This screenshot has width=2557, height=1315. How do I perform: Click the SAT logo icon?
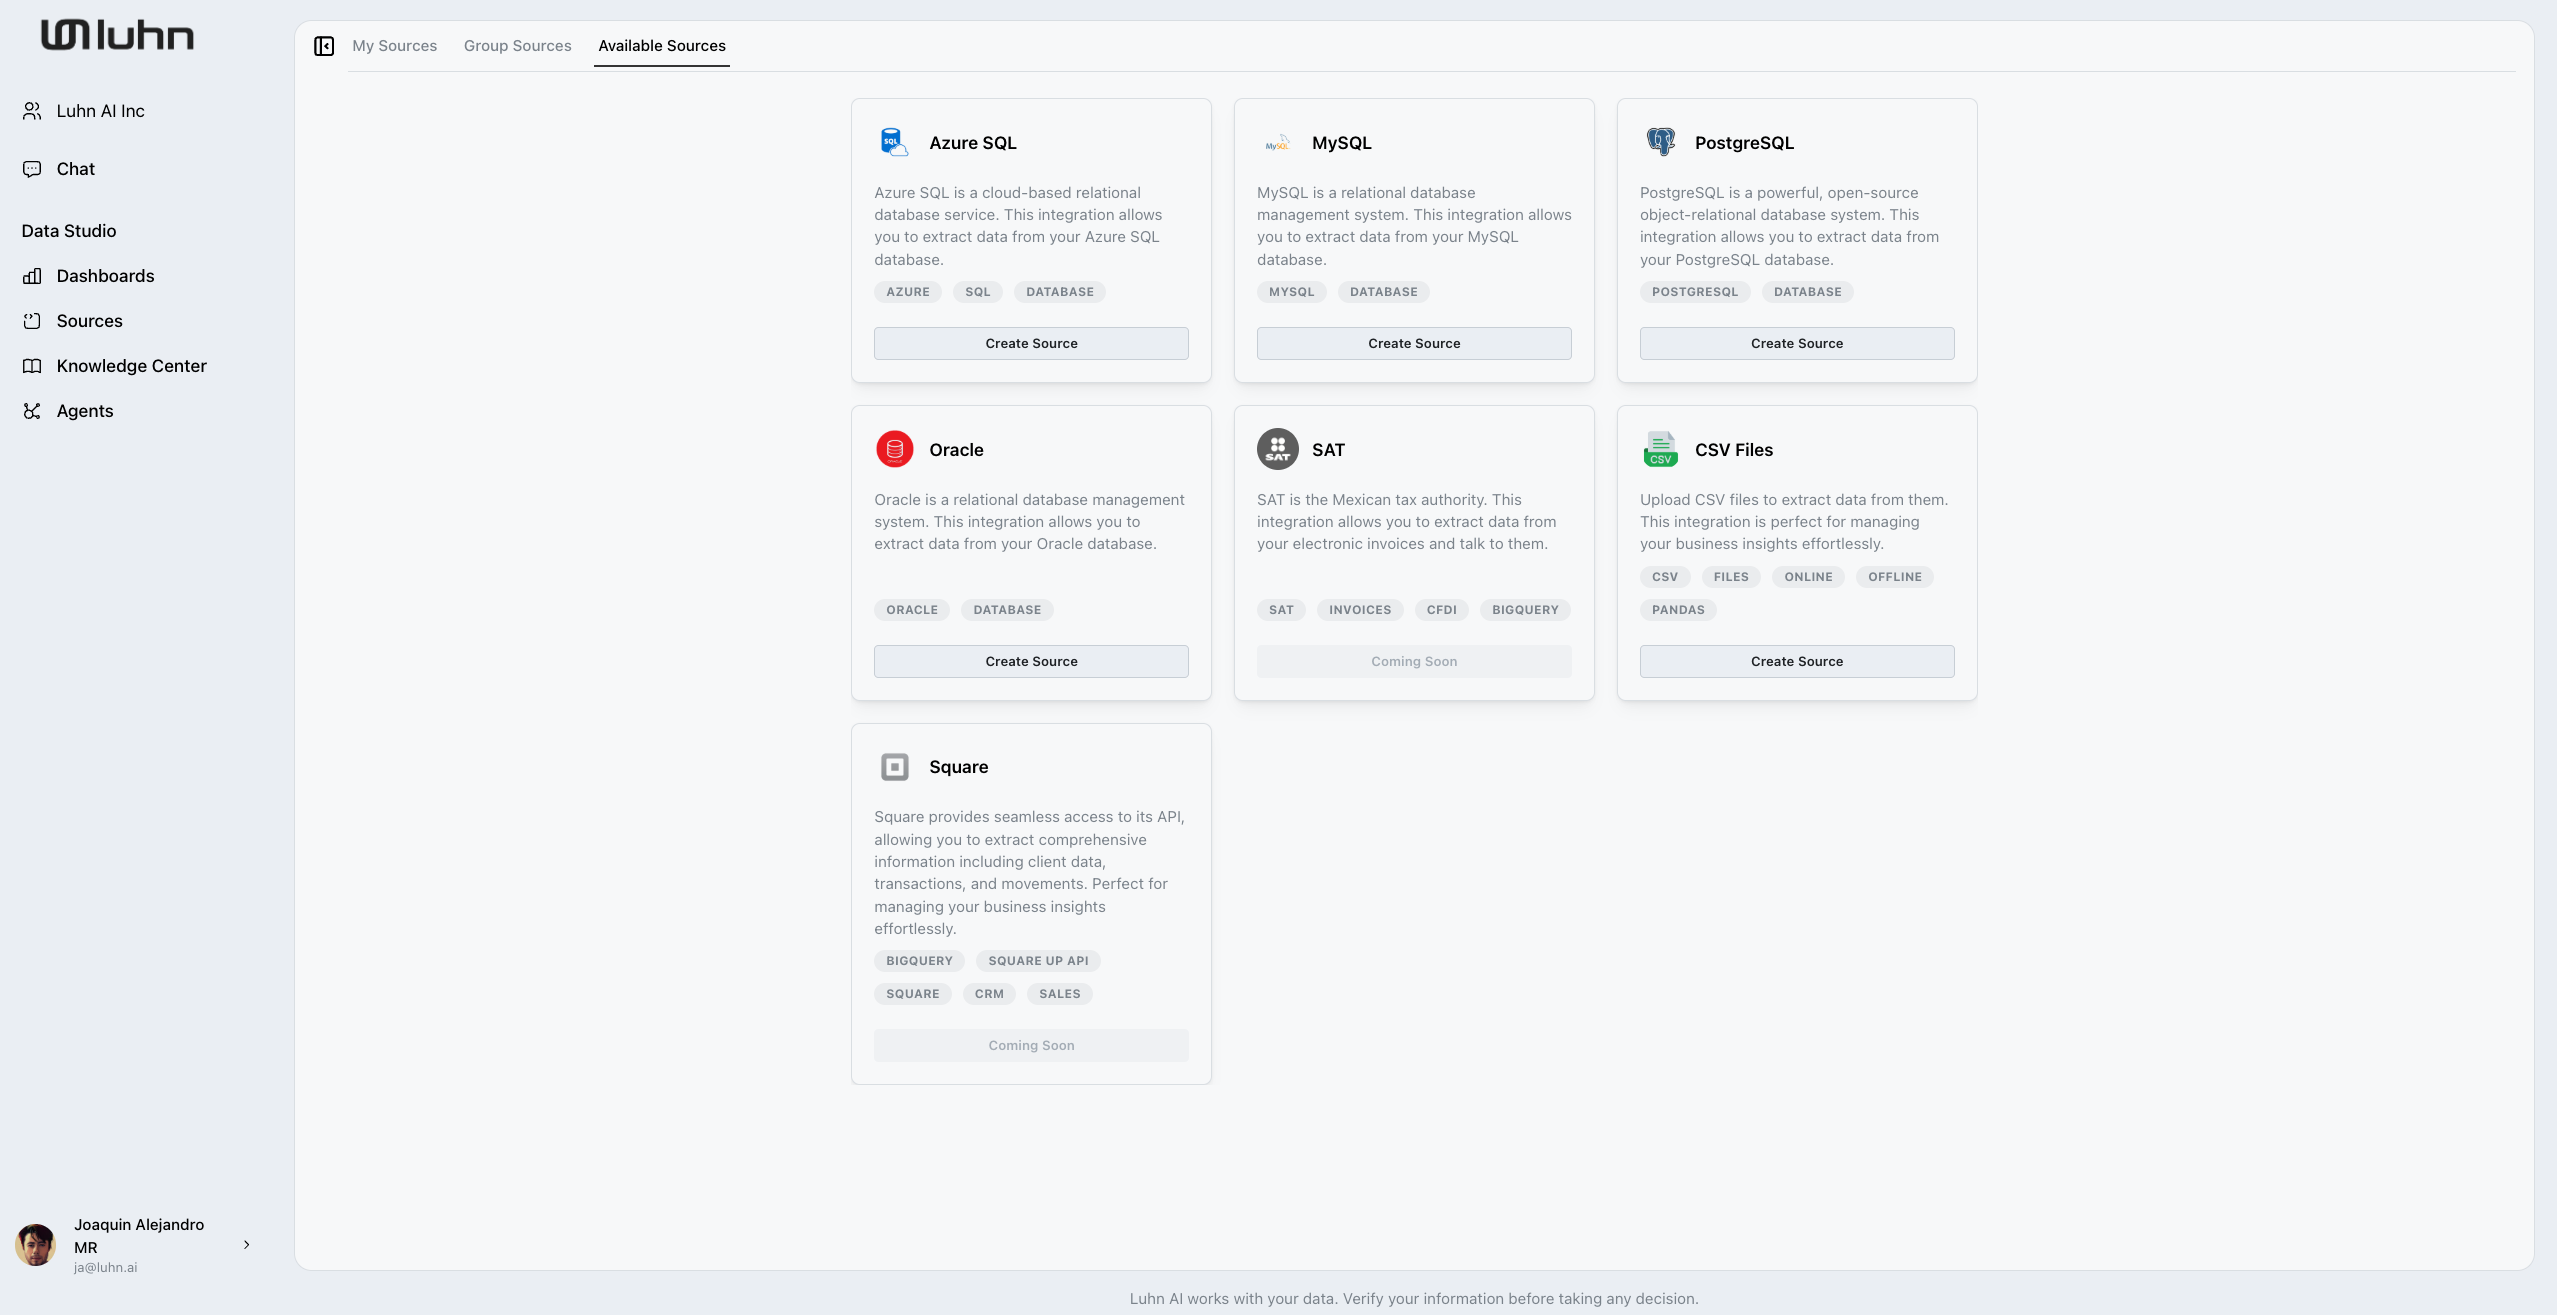[x=1277, y=449]
